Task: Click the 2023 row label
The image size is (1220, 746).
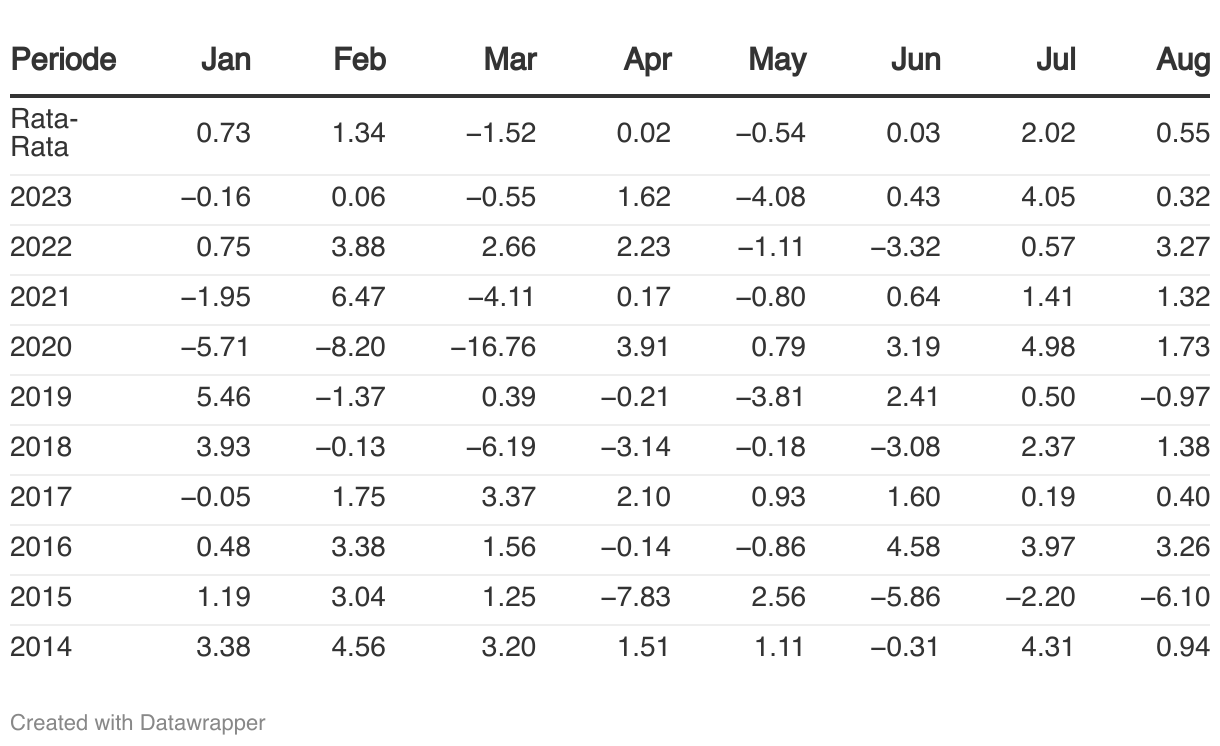Action: 41,197
